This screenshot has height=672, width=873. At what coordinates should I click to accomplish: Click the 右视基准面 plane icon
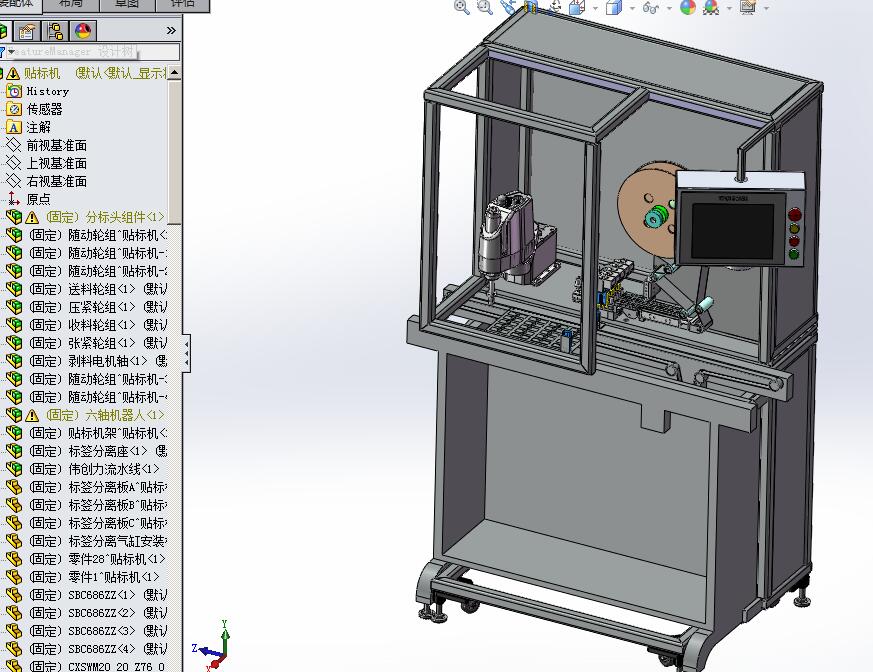click(x=13, y=181)
